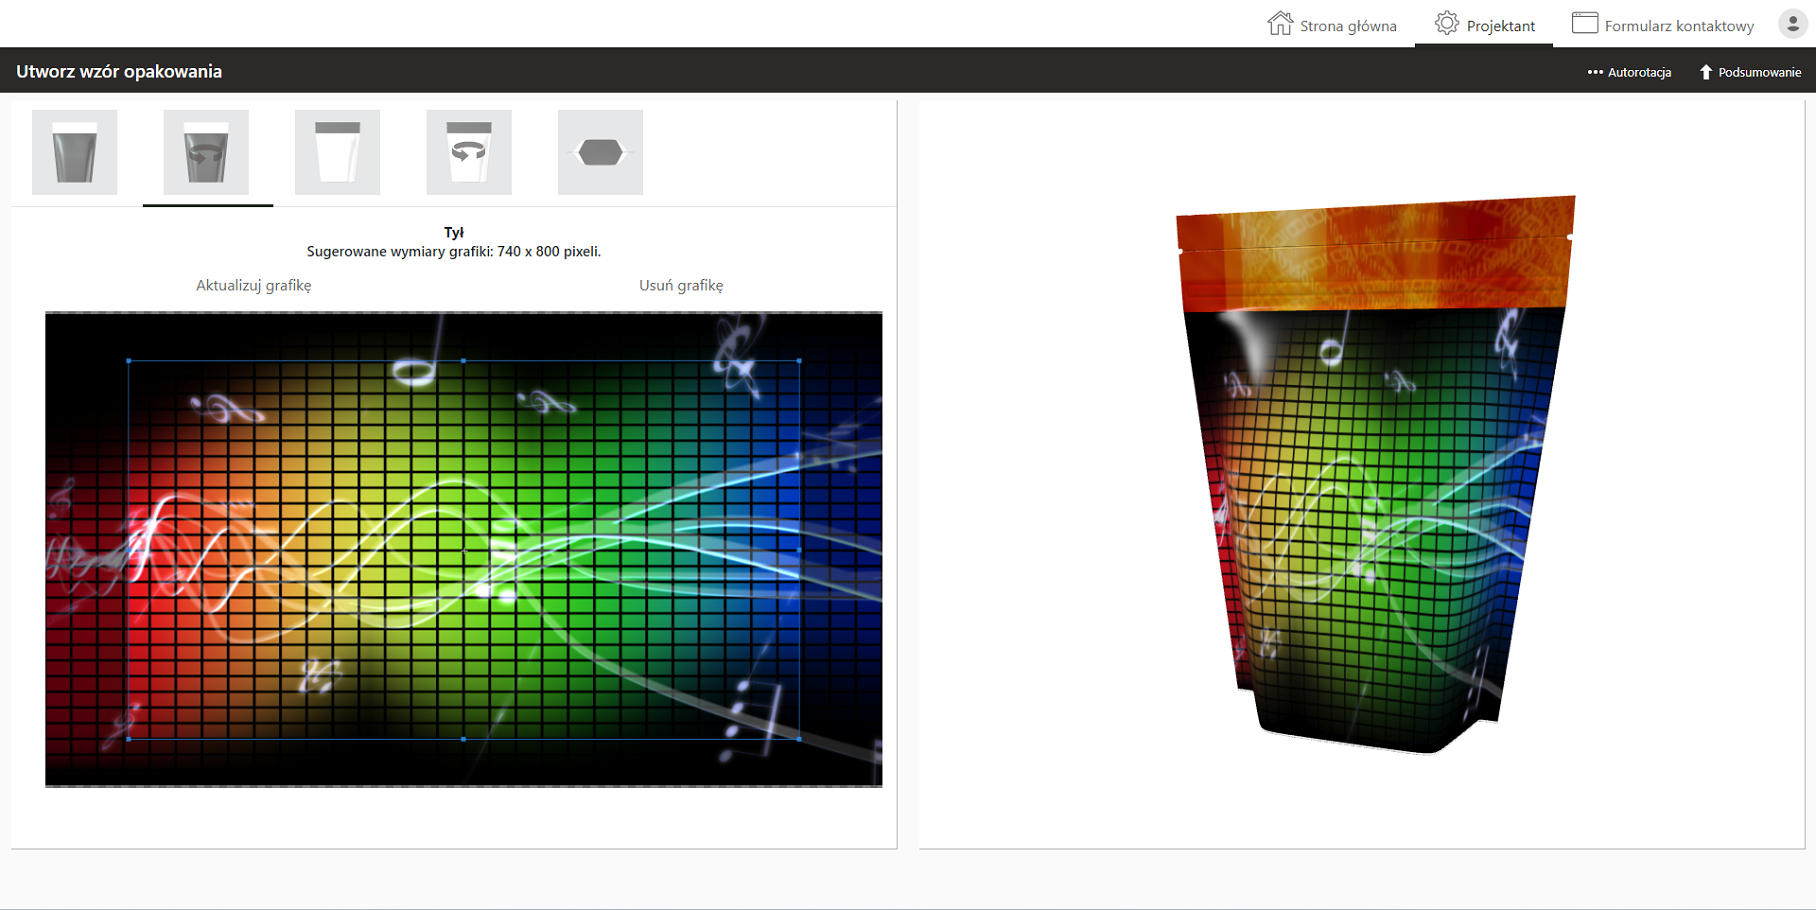Click the bottom-left crop selection handle

click(x=129, y=739)
